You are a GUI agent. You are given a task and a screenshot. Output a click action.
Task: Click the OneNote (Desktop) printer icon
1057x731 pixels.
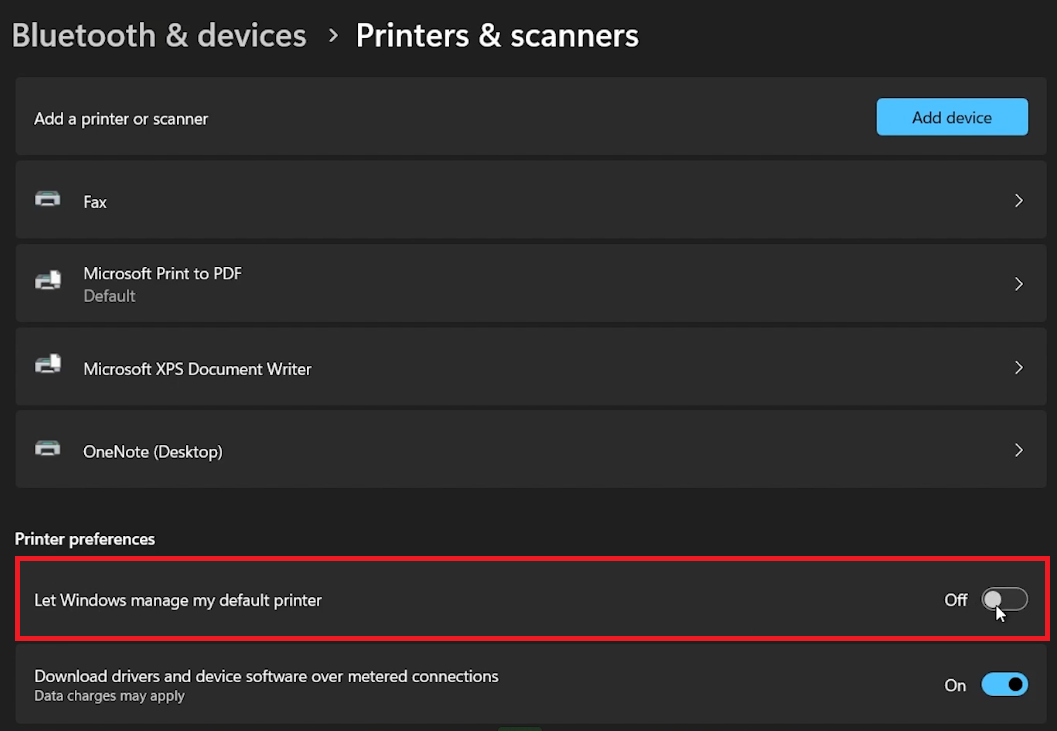(x=48, y=450)
